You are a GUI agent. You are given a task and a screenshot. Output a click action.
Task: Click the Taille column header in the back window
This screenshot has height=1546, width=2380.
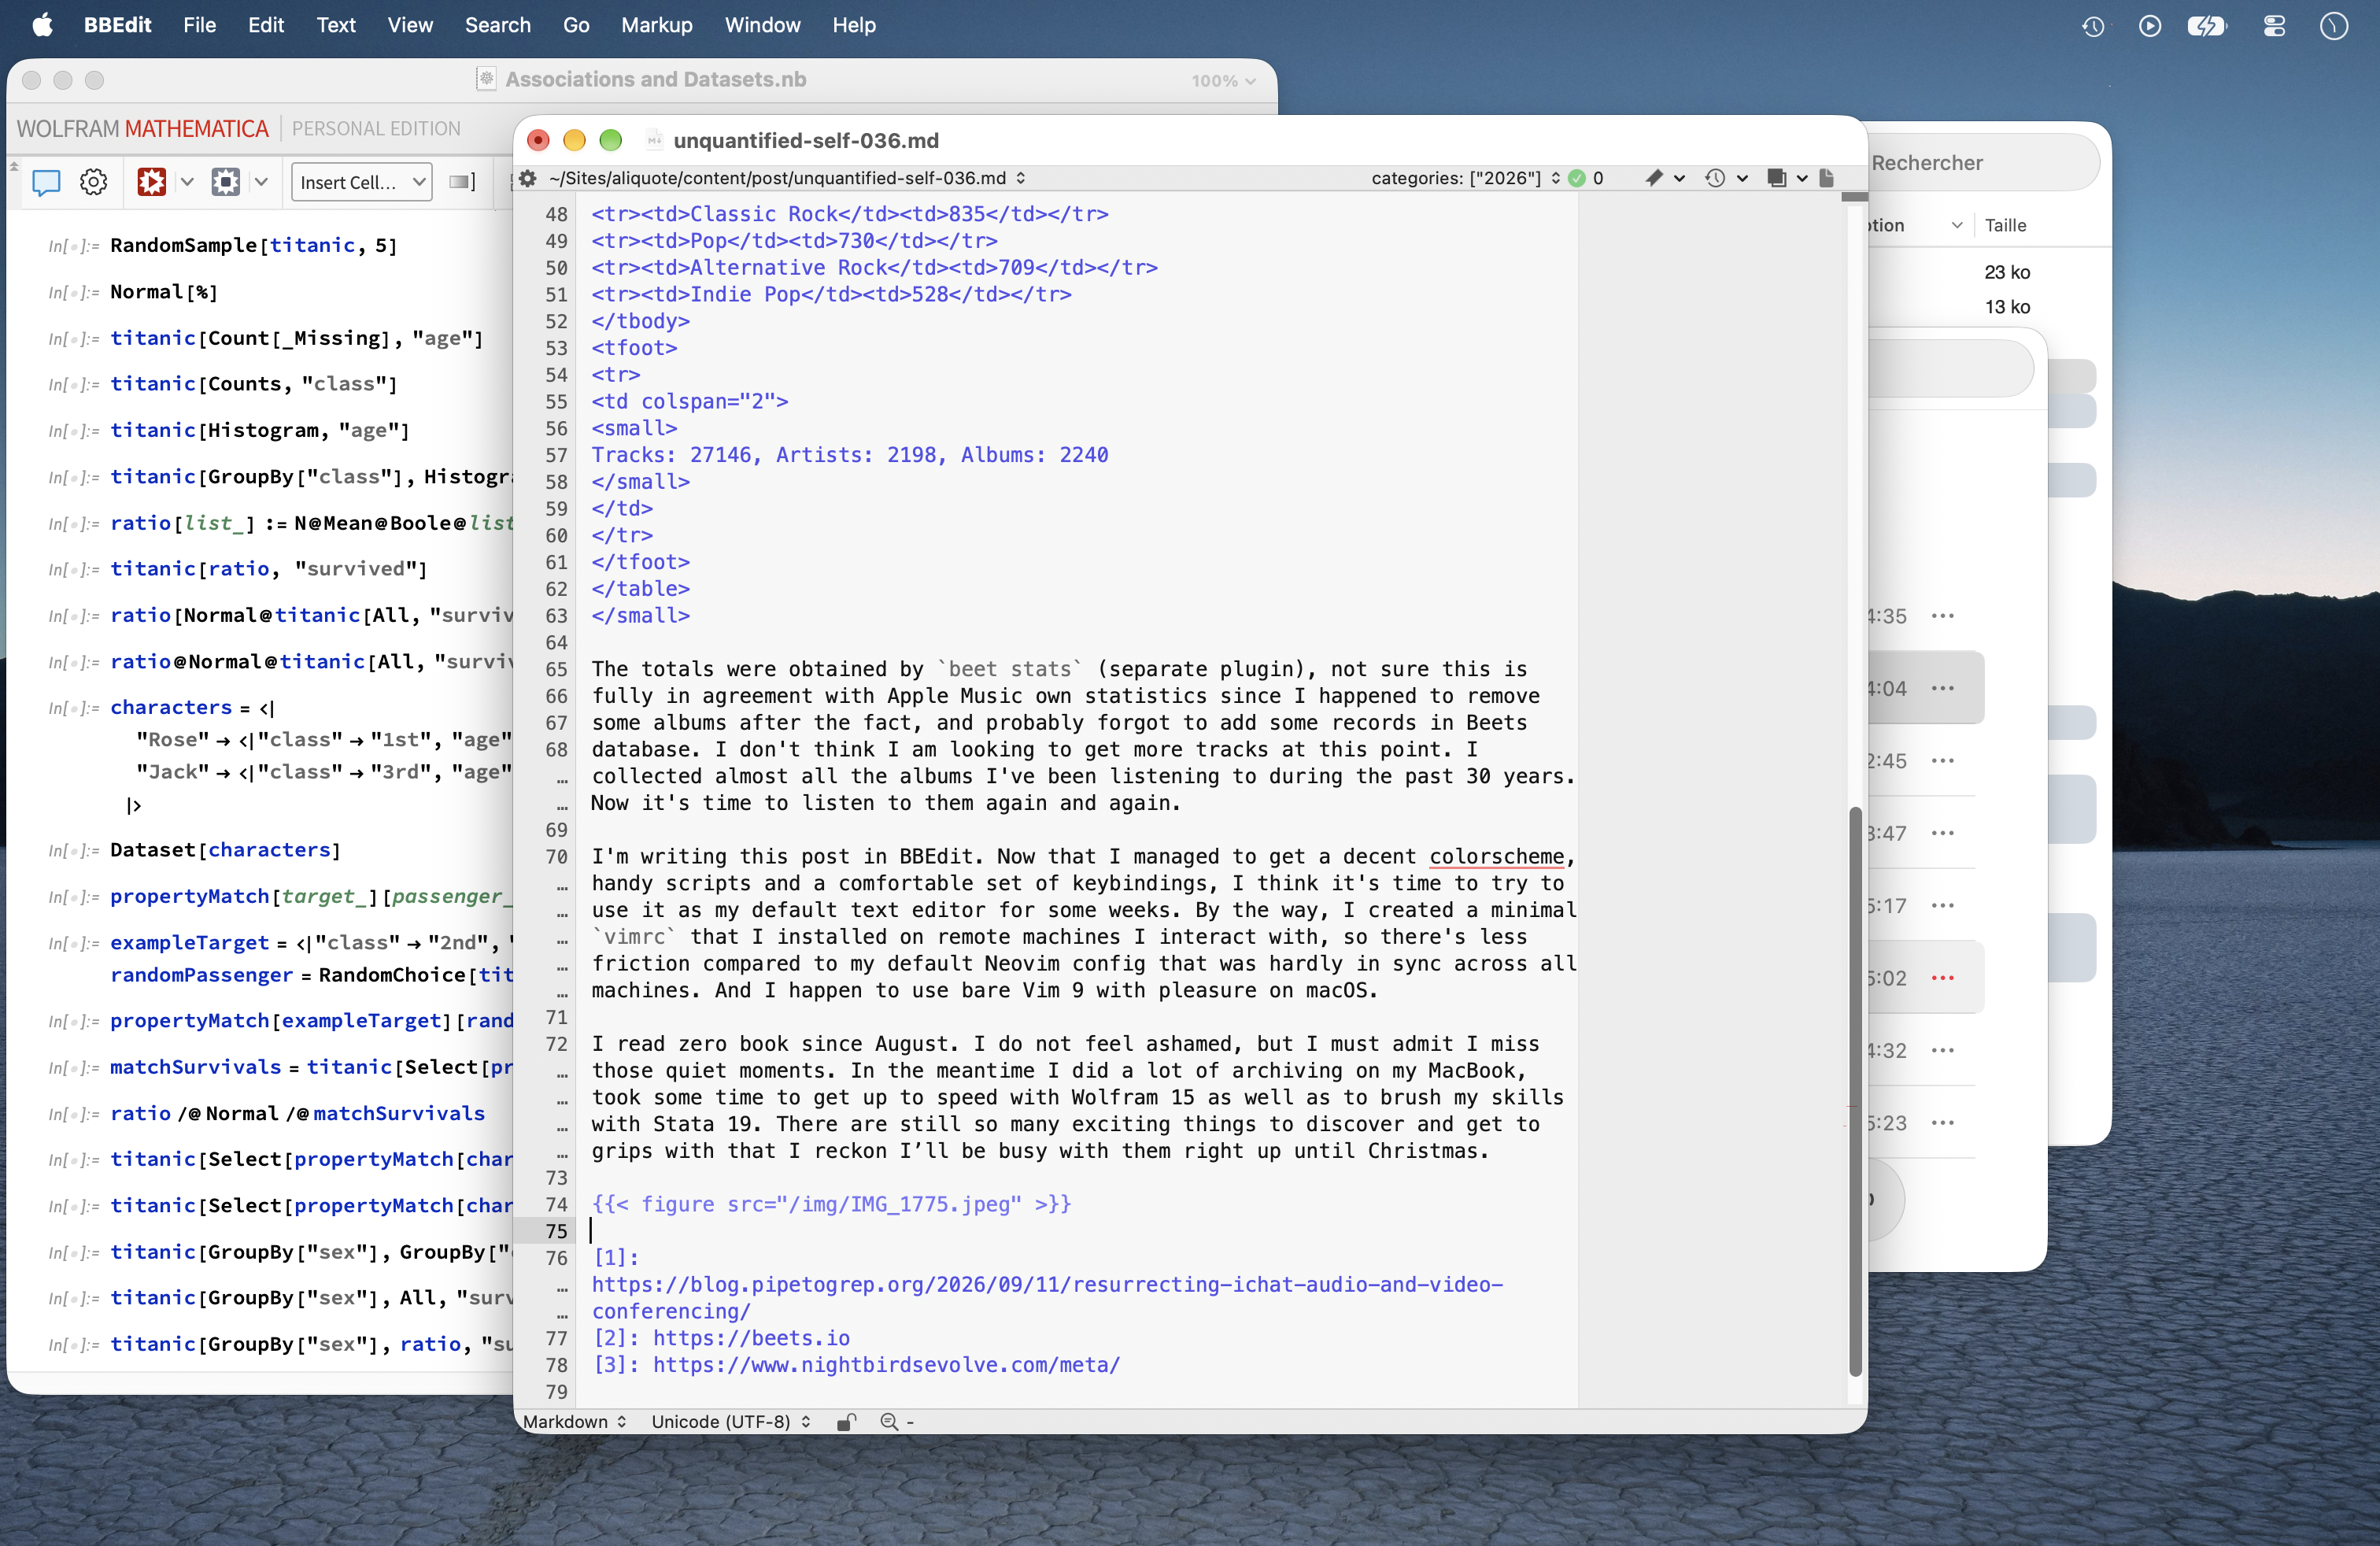2005,225
